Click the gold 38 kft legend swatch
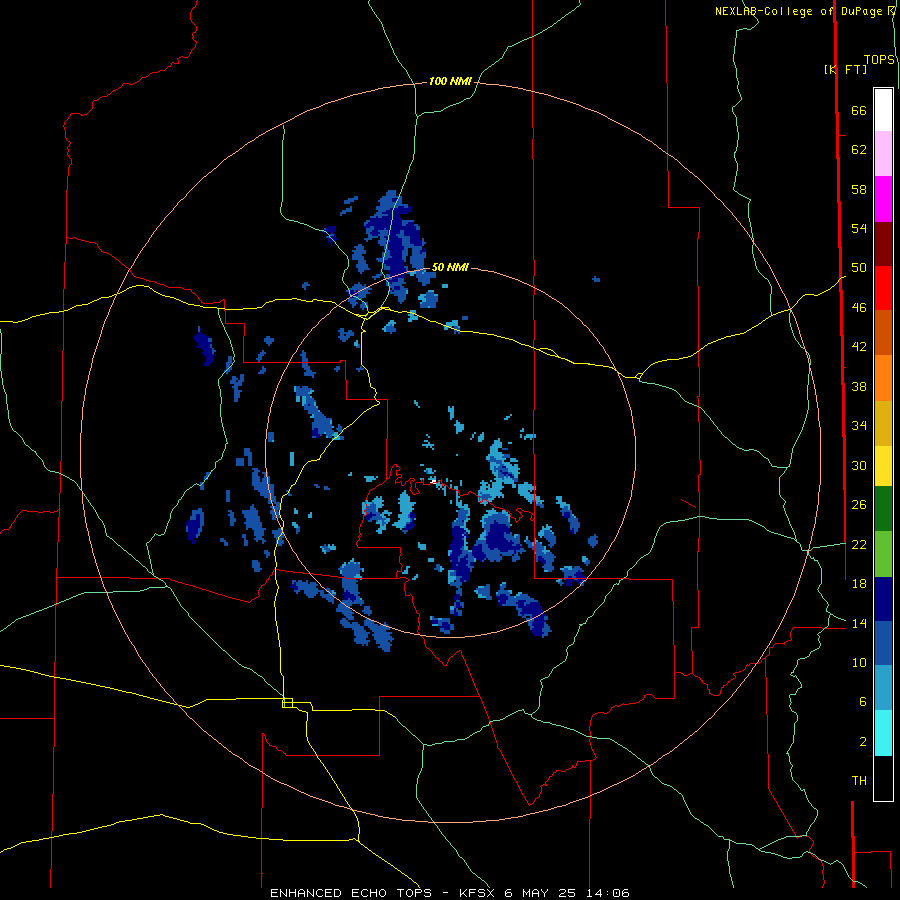This screenshot has width=900, height=900. click(x=883, y=423)
